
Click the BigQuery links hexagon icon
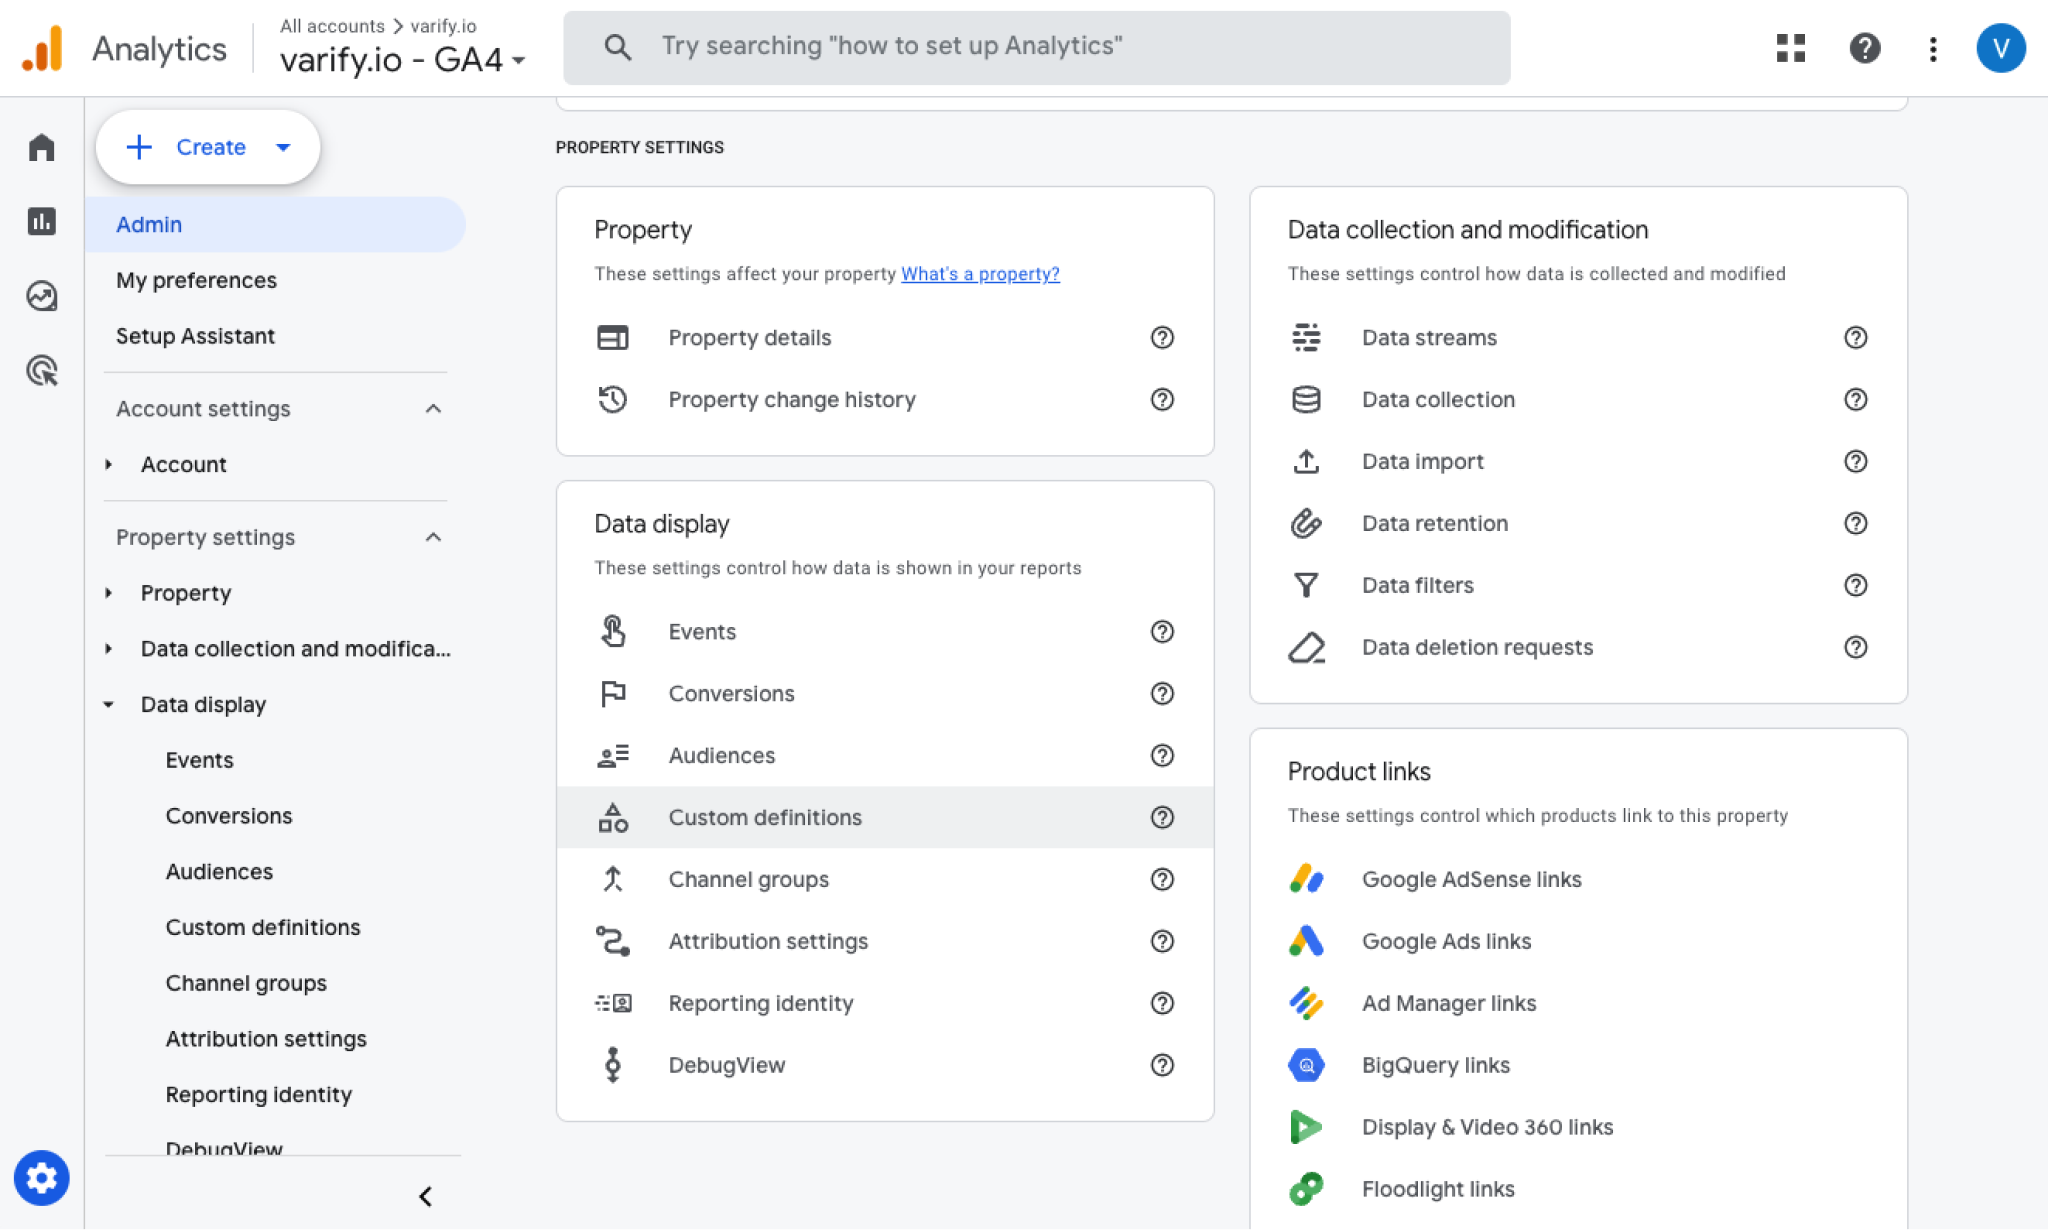[1306, 1065]
